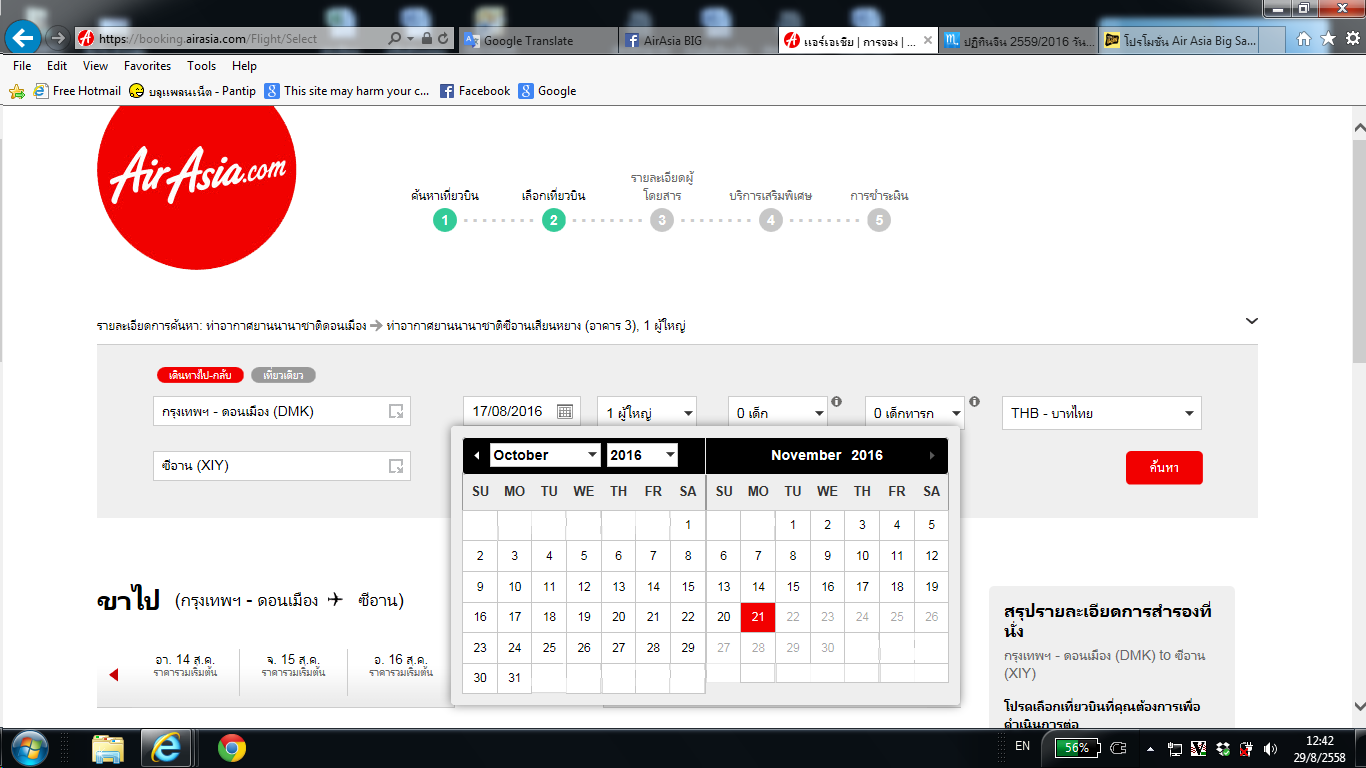Click the picker icon in the XIY destination field
This screenshot has height=768, width=1366.
396,466
